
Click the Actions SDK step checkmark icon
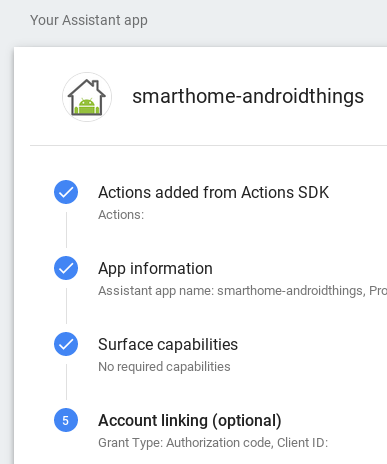click(x=66, y=192)
